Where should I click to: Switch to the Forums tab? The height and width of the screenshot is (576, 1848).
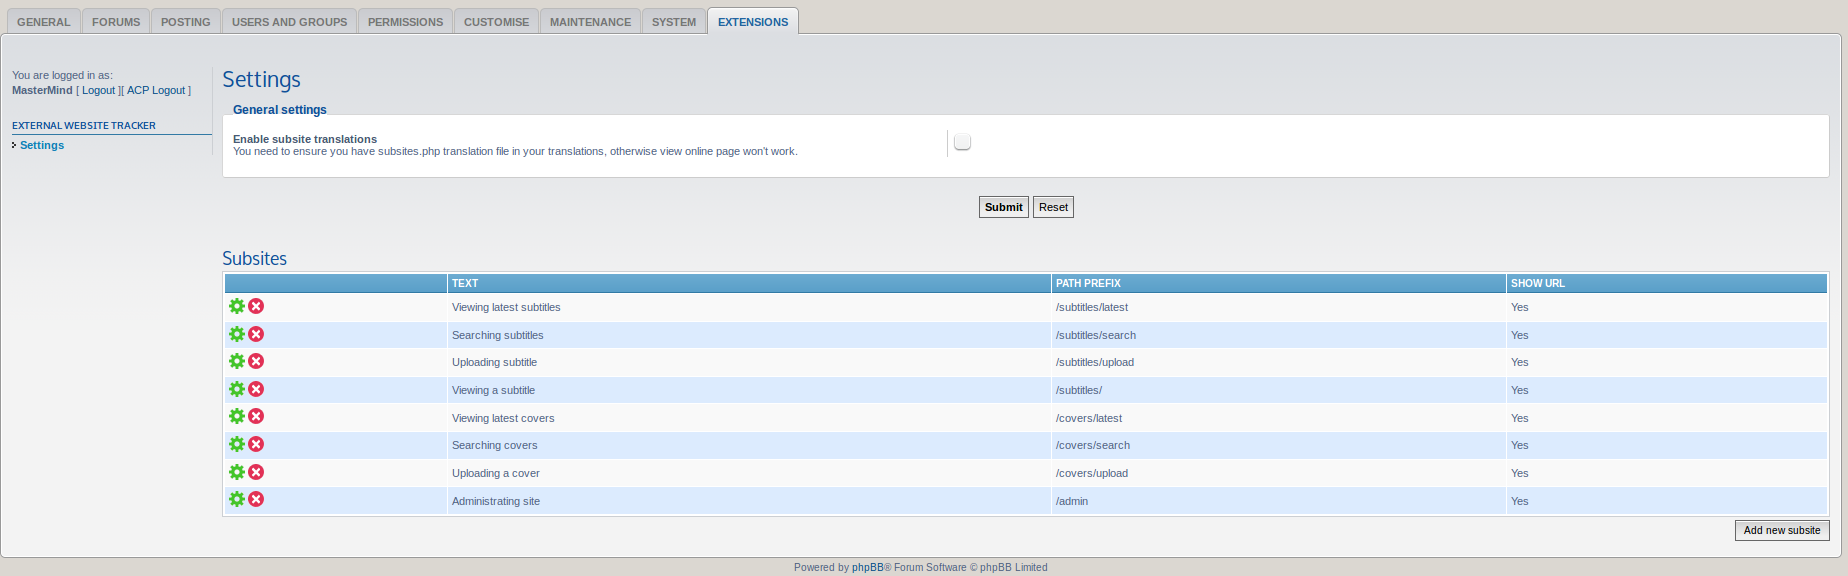point(116,22)
